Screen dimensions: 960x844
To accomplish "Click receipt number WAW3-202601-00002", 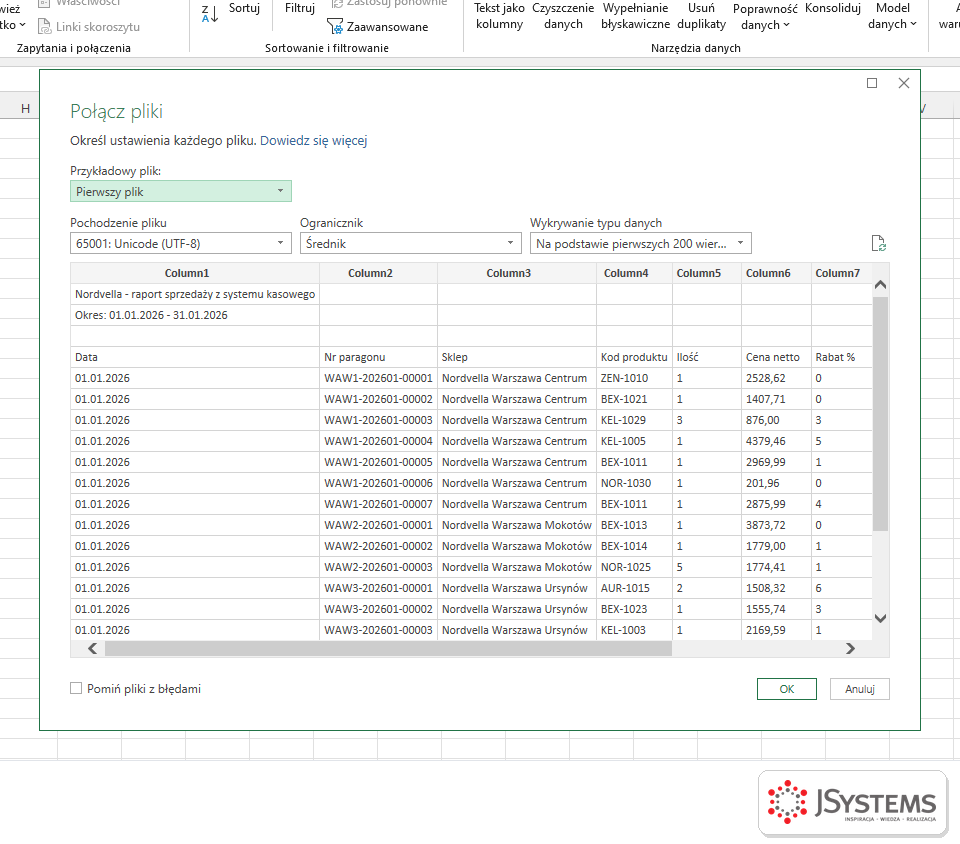I will click(378, 609).
